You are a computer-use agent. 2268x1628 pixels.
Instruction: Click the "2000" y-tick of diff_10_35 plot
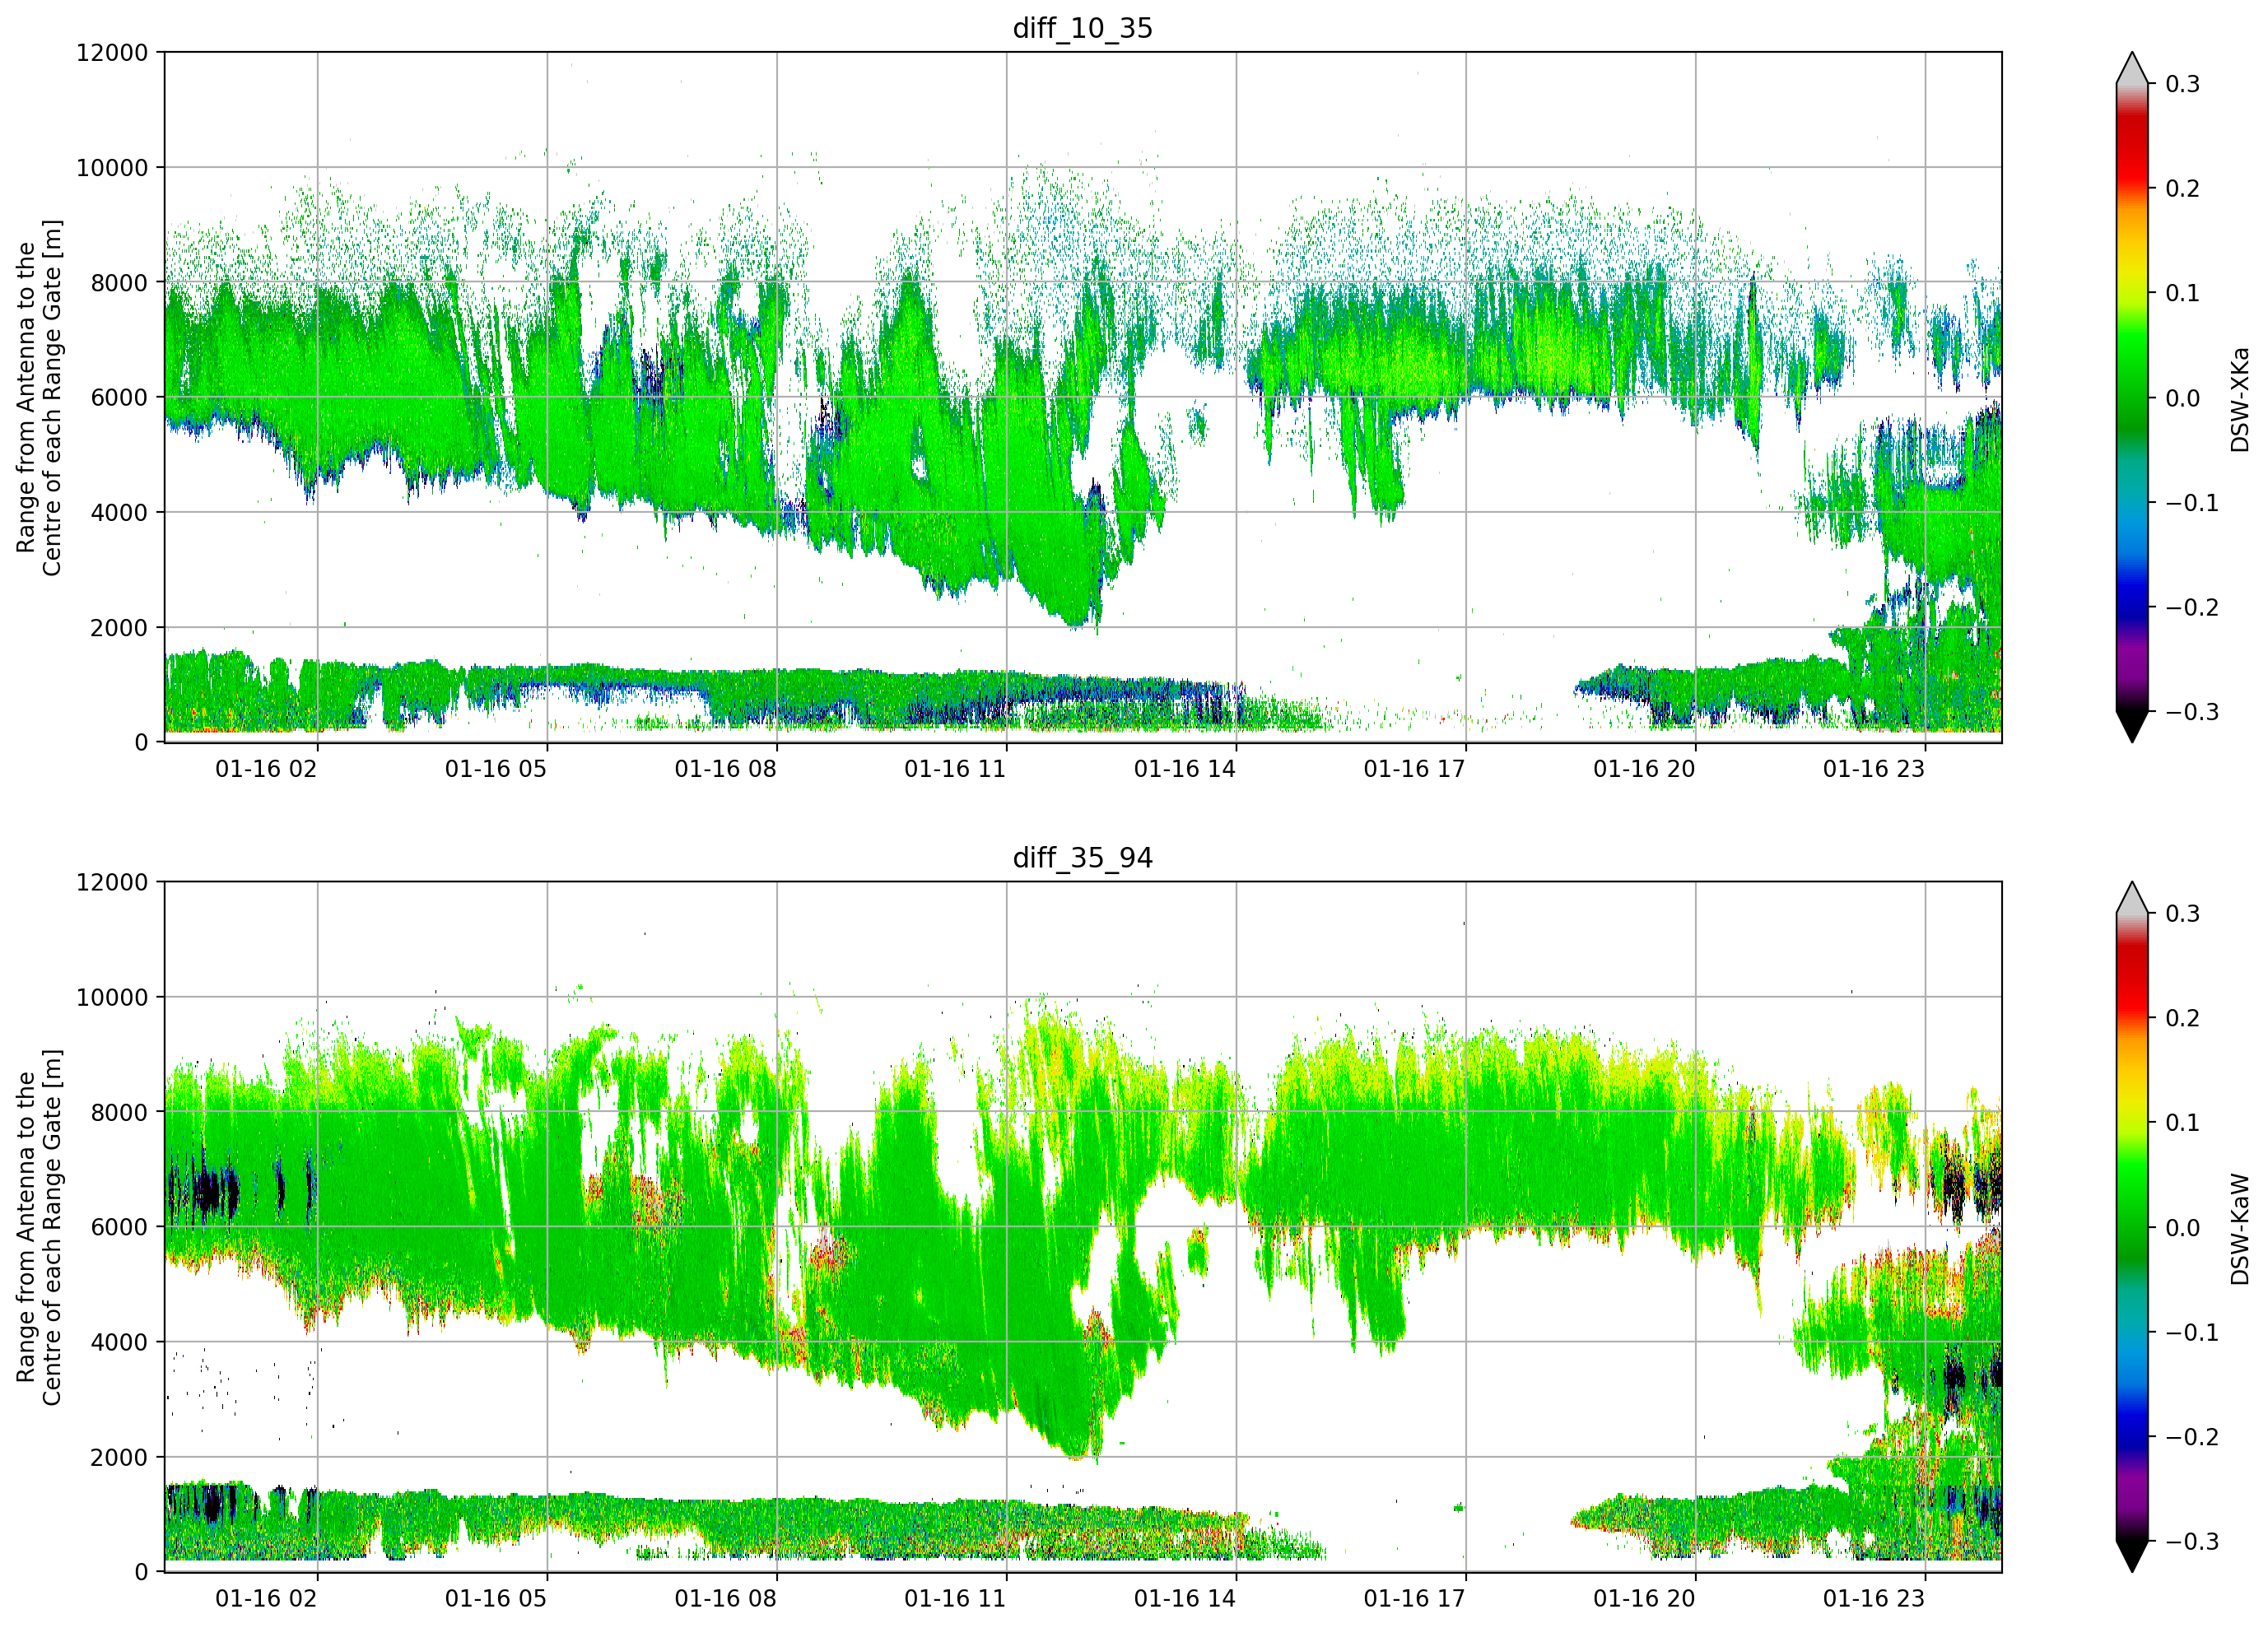point(119,628)
